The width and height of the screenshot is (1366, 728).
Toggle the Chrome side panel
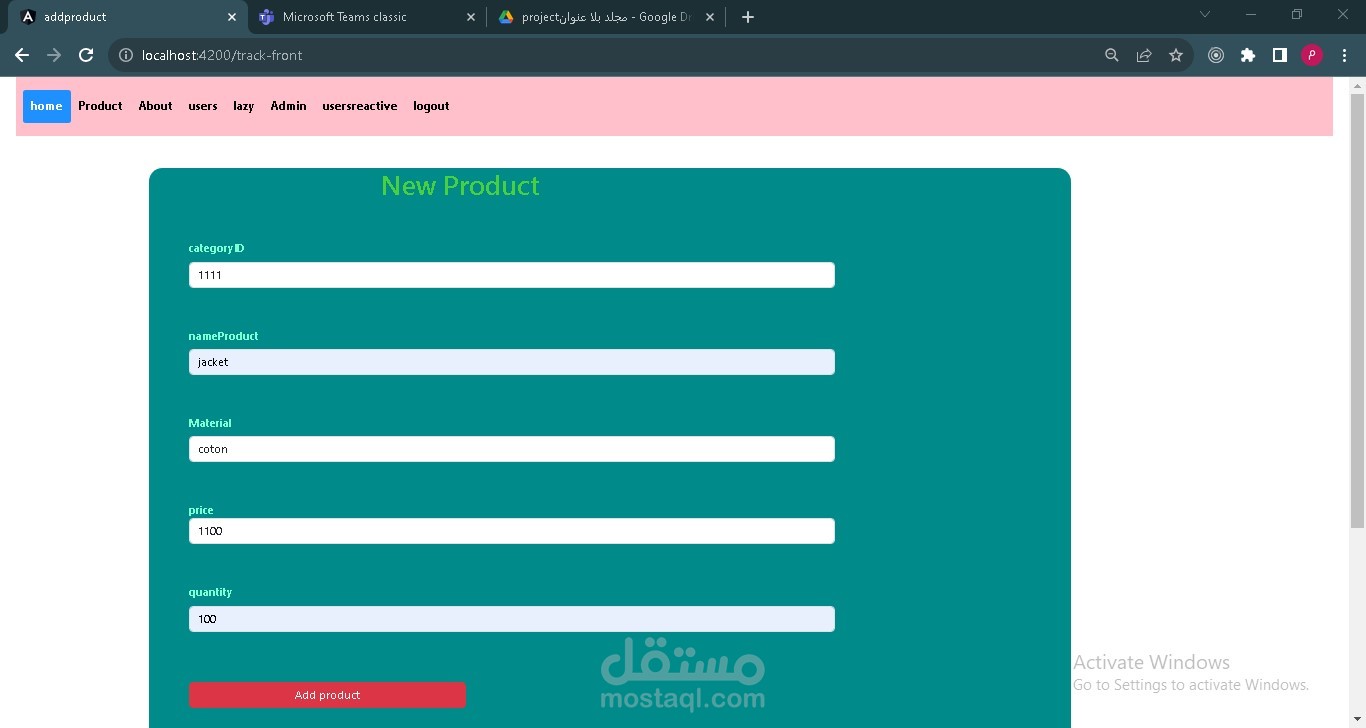point(1280,55)
